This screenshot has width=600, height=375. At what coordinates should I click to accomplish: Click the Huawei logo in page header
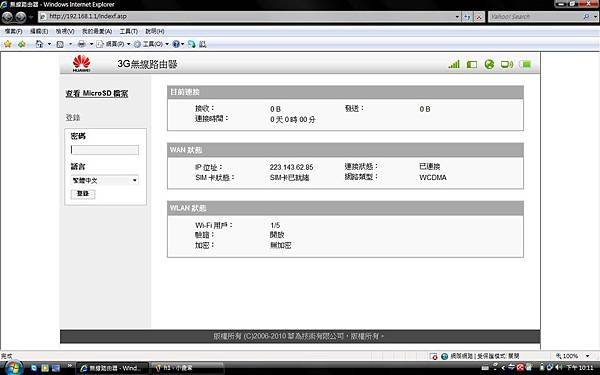[82, 63]
